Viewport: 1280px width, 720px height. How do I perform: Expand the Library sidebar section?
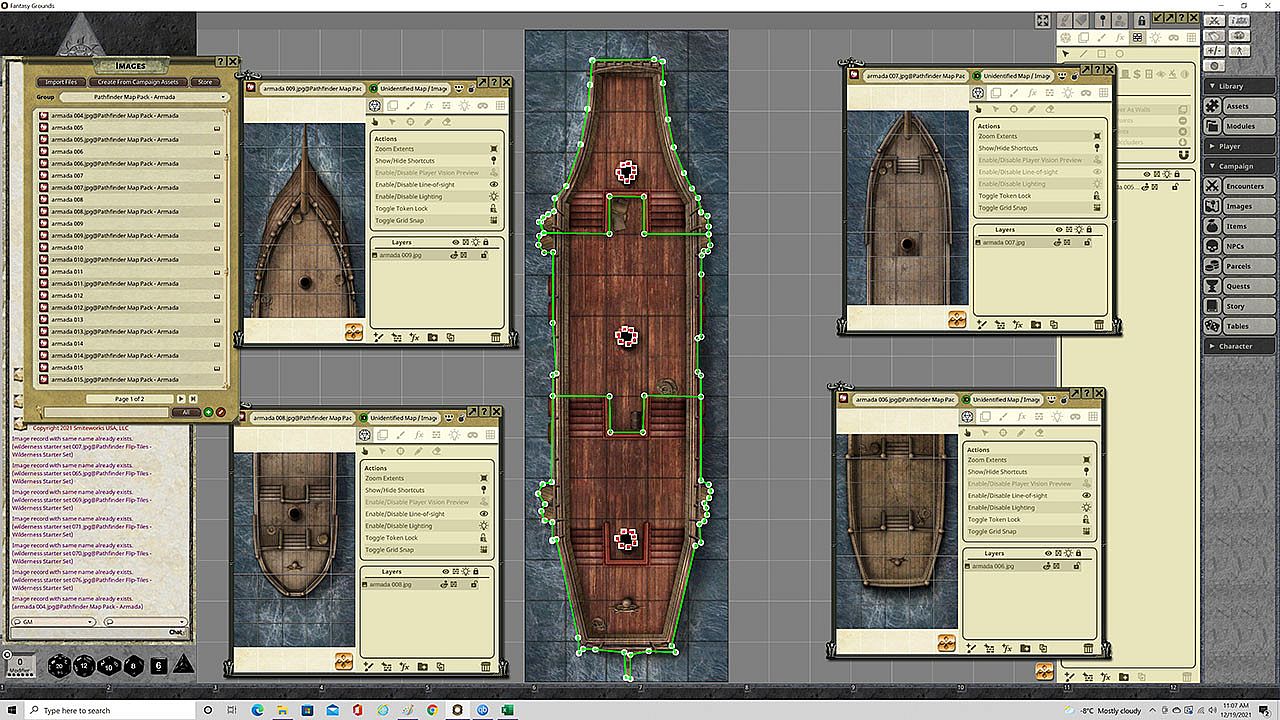tap(1241, 86)
